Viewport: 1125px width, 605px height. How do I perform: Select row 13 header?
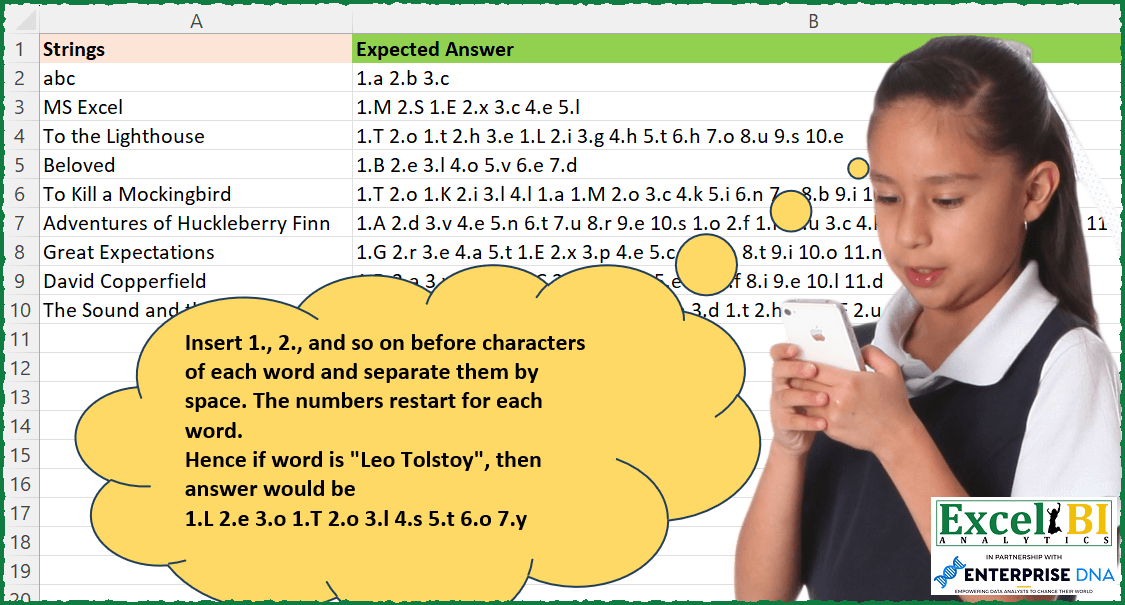tap(22, 397)
